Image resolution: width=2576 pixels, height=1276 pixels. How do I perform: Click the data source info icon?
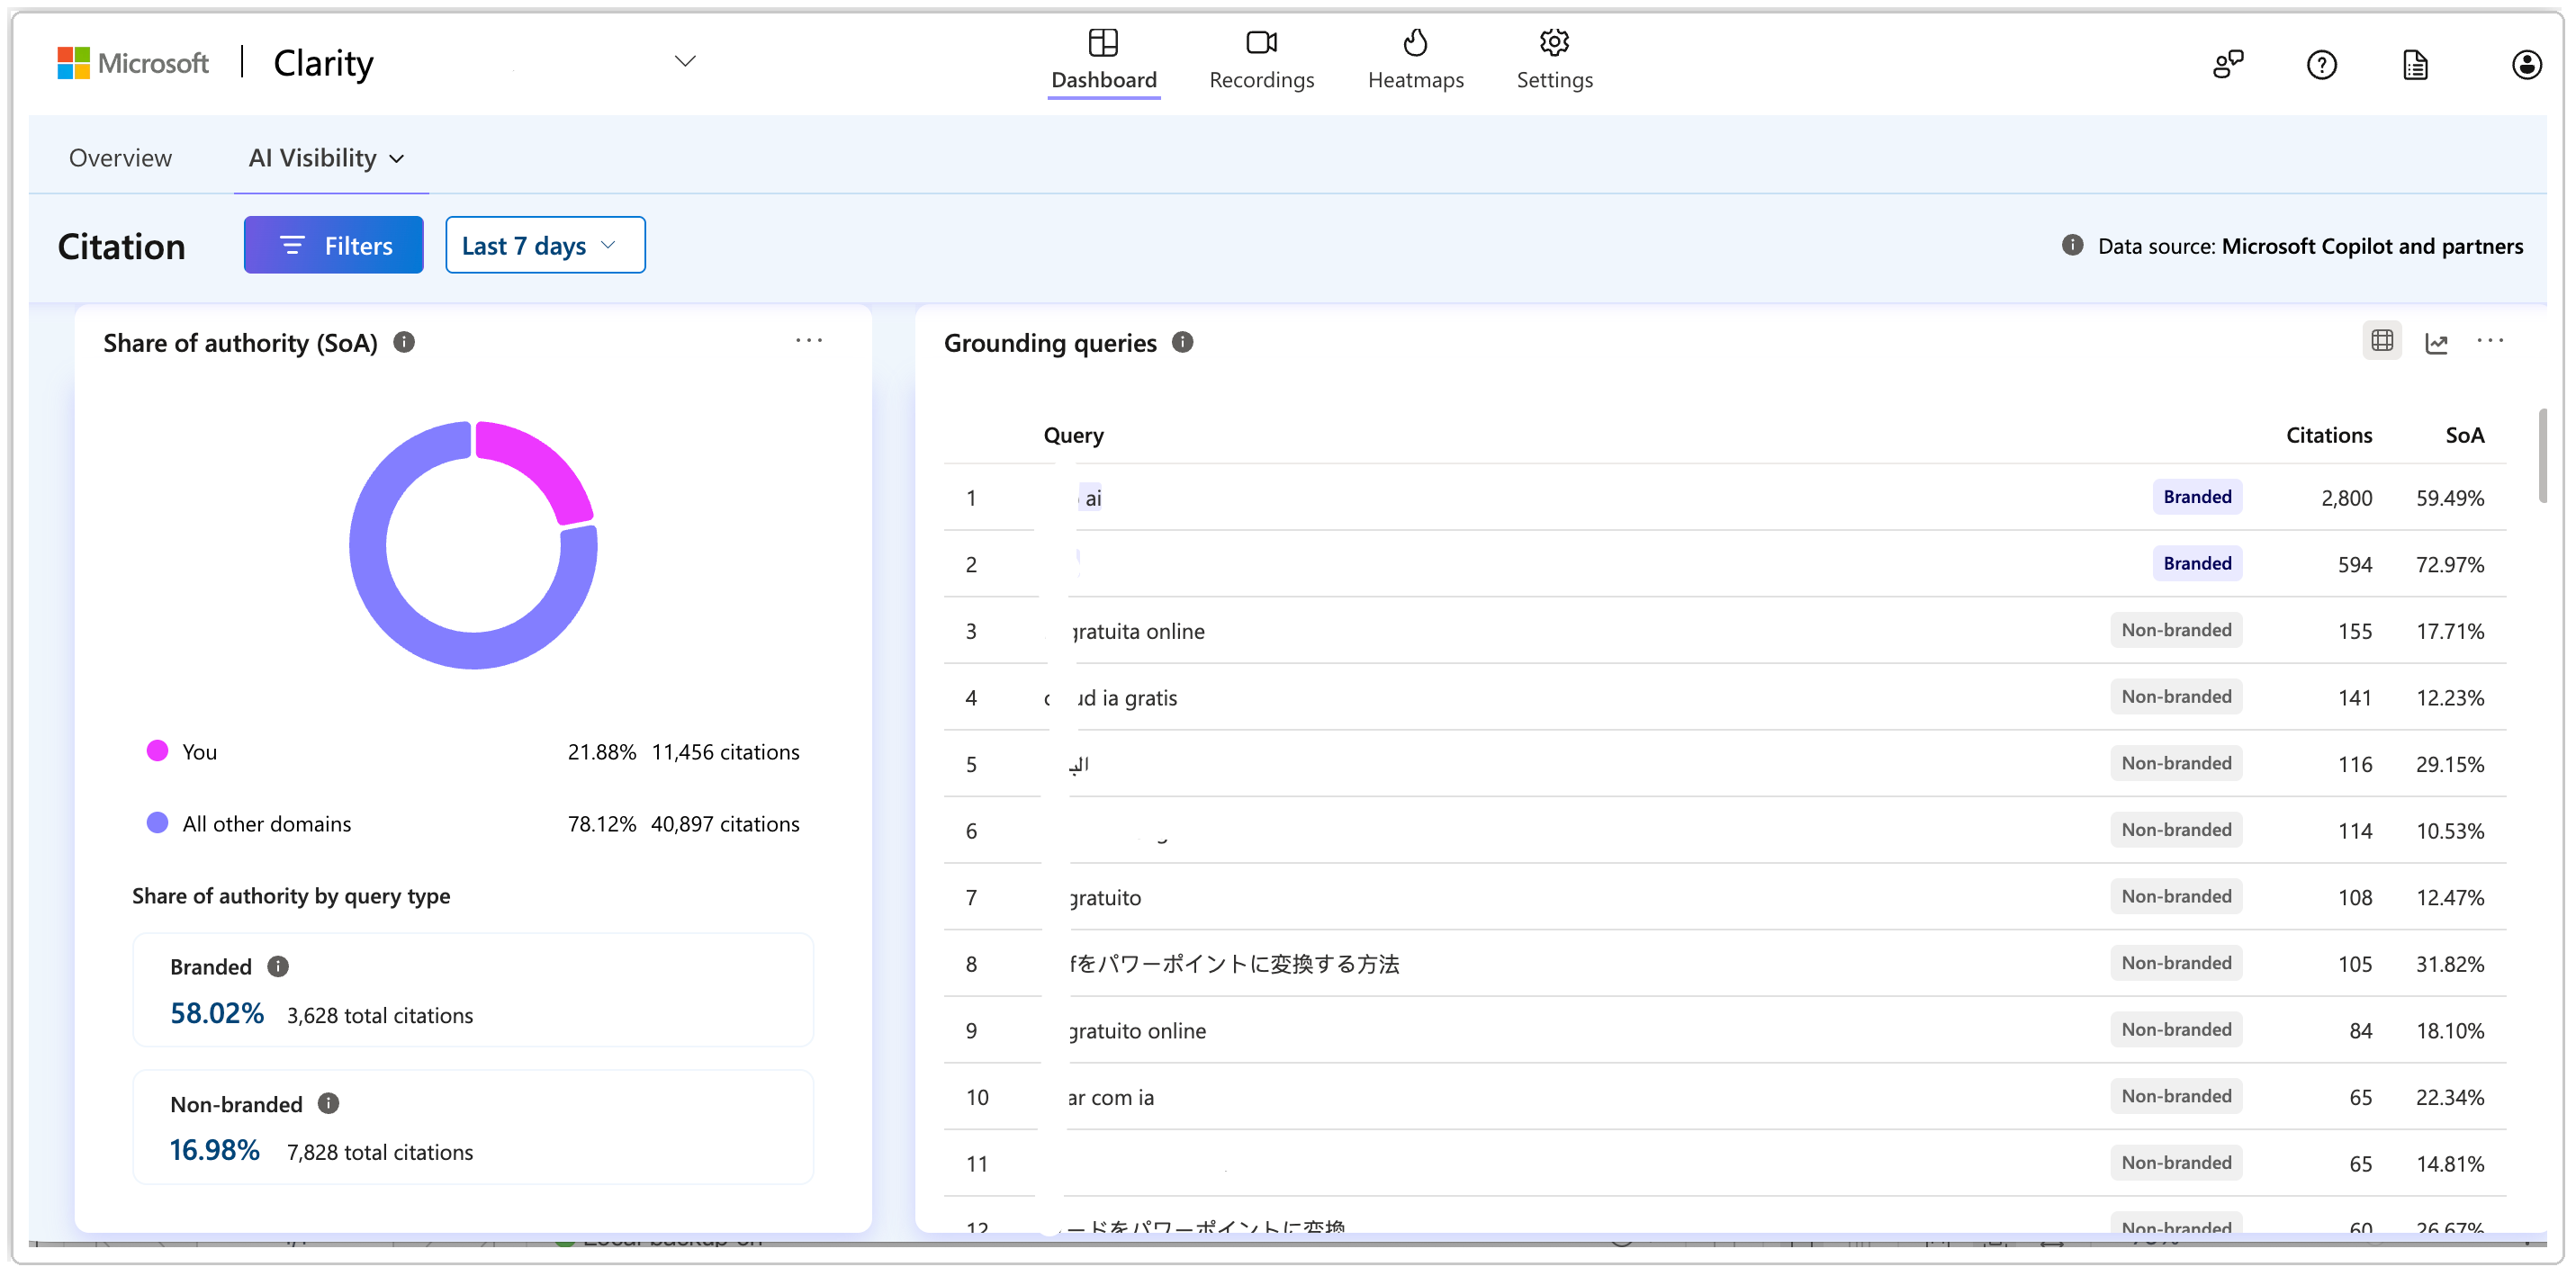click(x=2072, y=245)
